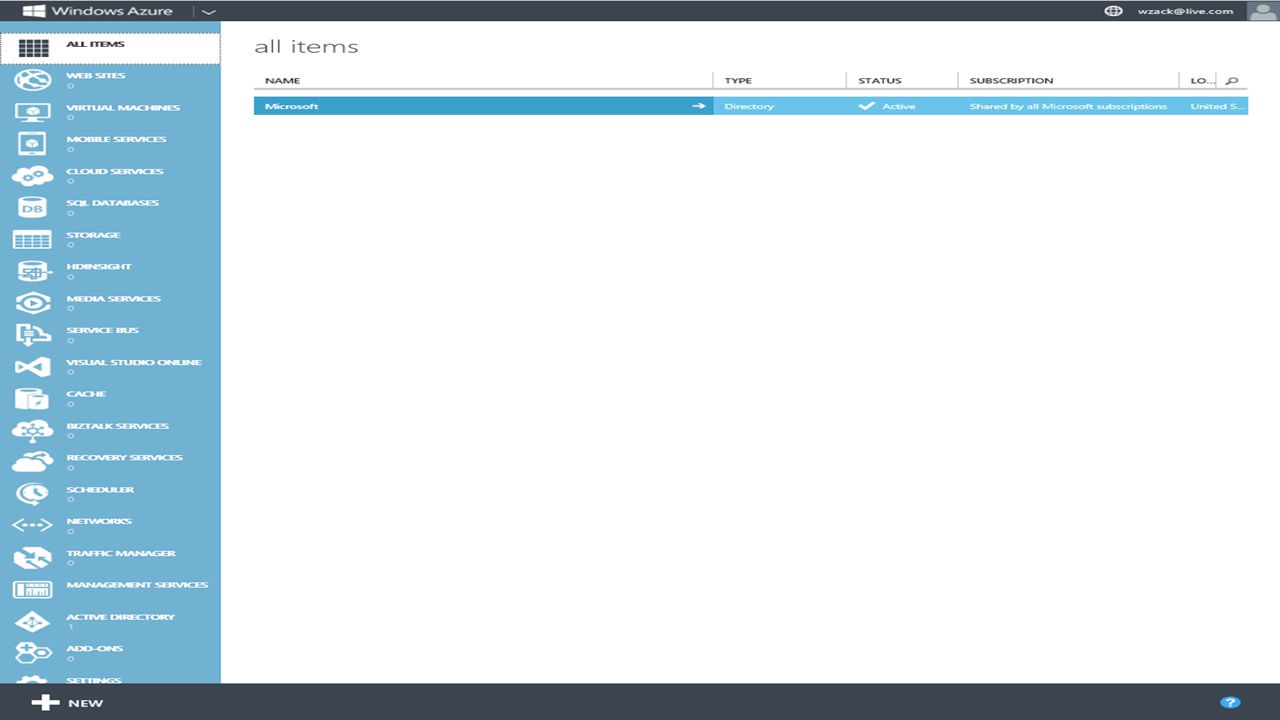The image size is (1280, 720).
Task: Select the Cache icon
Action: coord(33,399)
